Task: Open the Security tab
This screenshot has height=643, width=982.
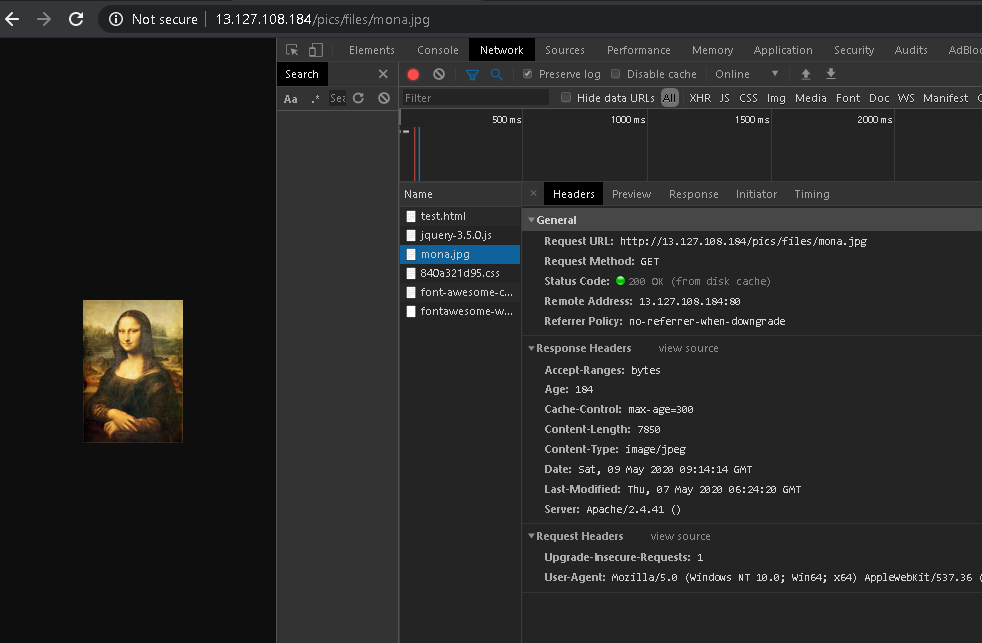Action: [x=854, y=50]
